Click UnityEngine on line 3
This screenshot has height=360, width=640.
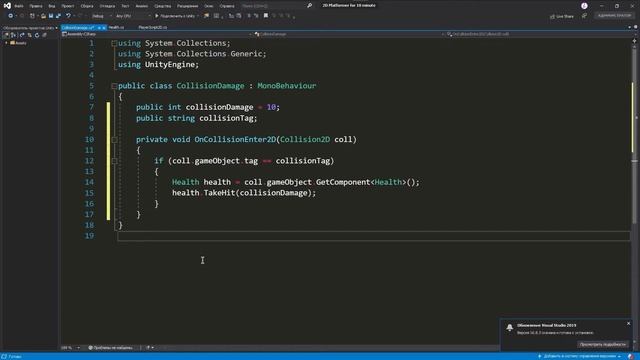tap(169, 64)
